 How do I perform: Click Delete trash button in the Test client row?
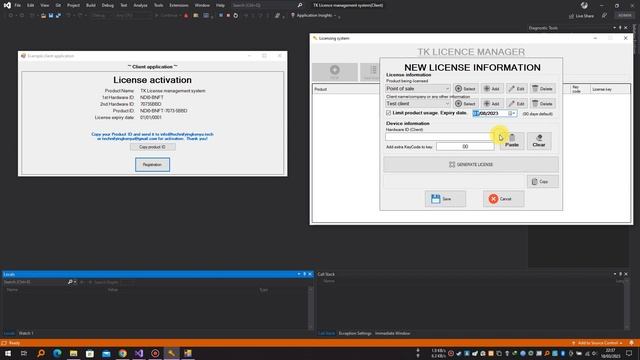(542, 104)
